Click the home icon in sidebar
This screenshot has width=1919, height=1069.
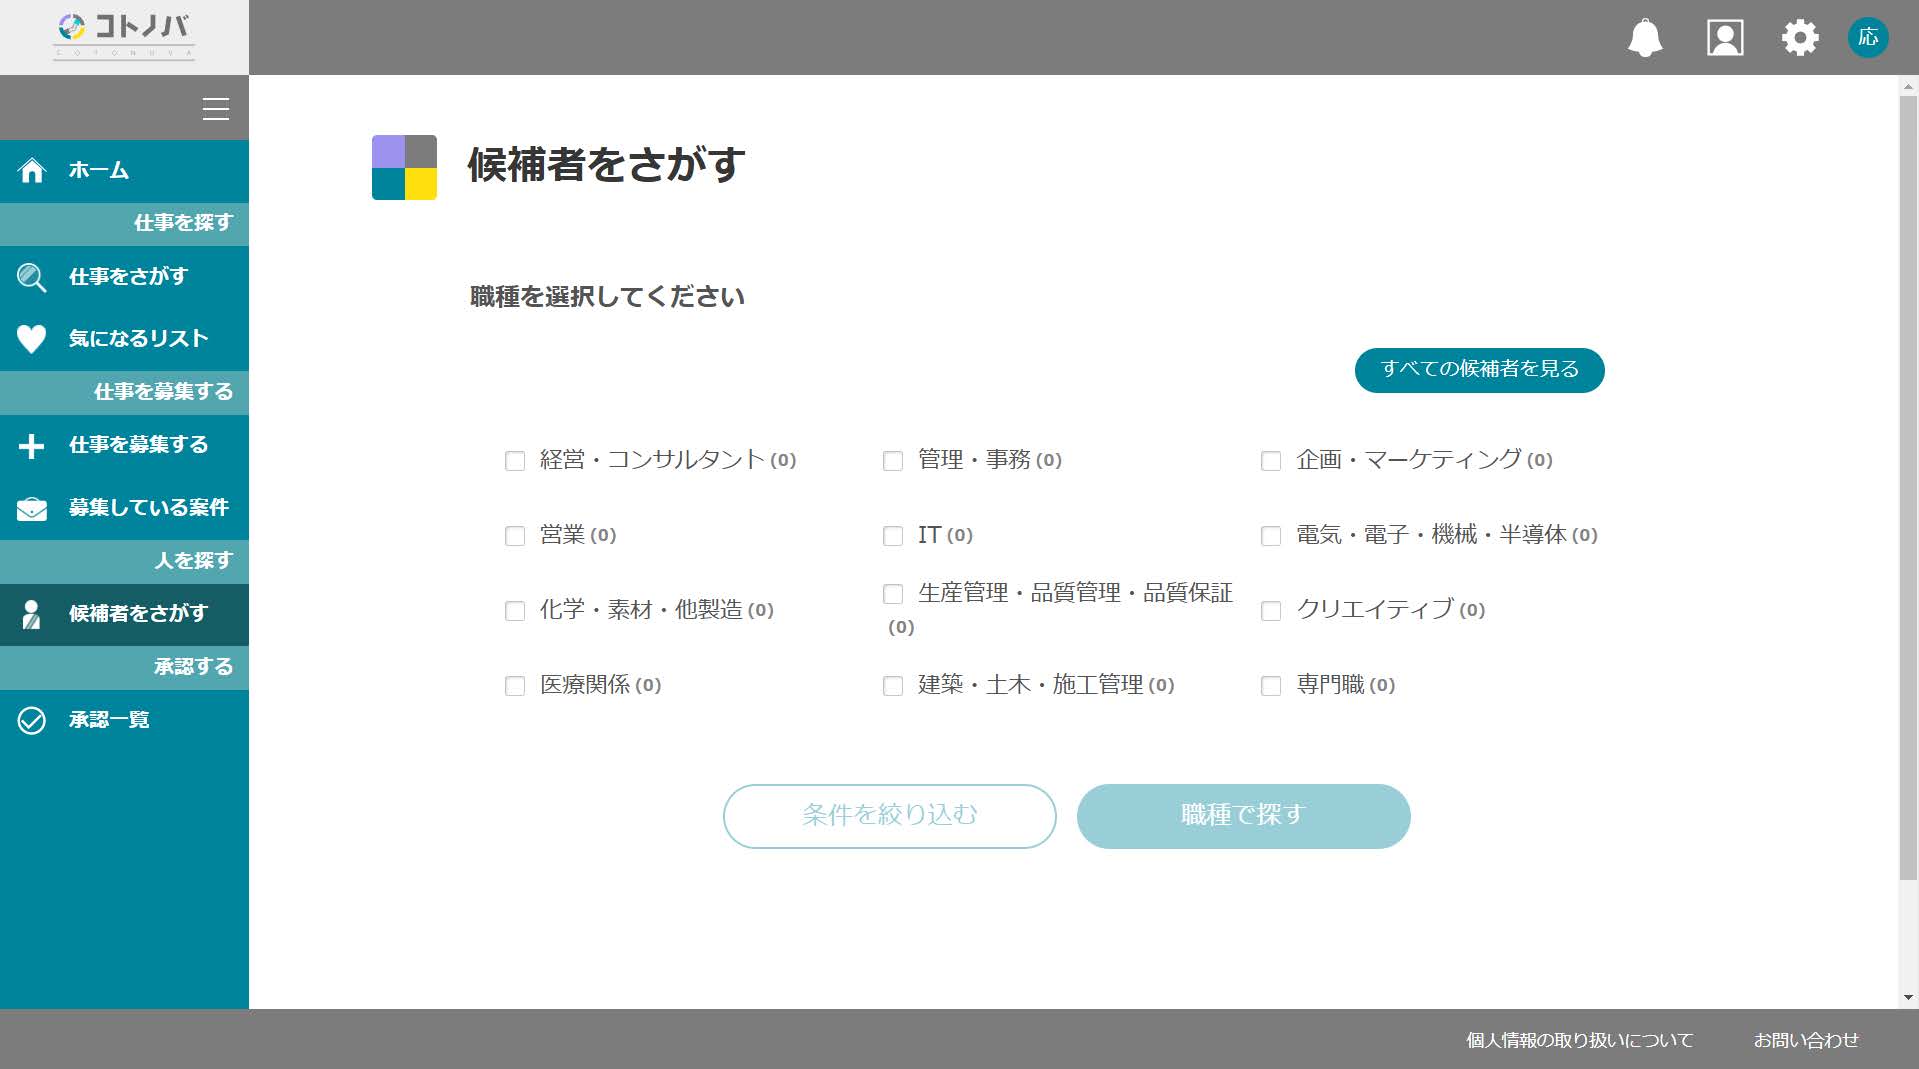click(x=32, y=170)
